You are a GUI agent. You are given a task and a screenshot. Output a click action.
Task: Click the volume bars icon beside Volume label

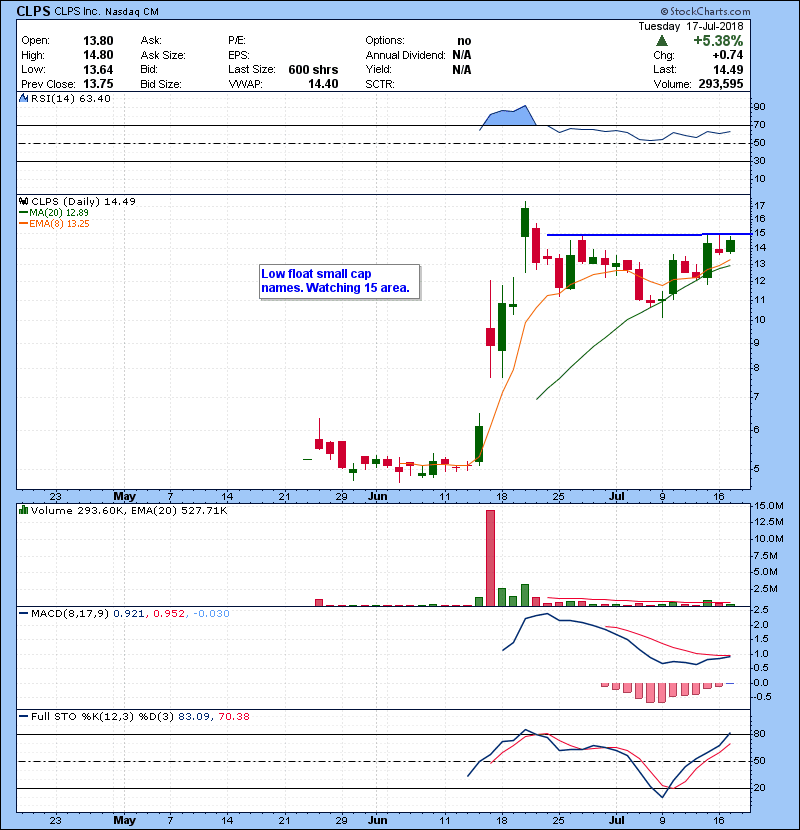click(x=23, y=510)
